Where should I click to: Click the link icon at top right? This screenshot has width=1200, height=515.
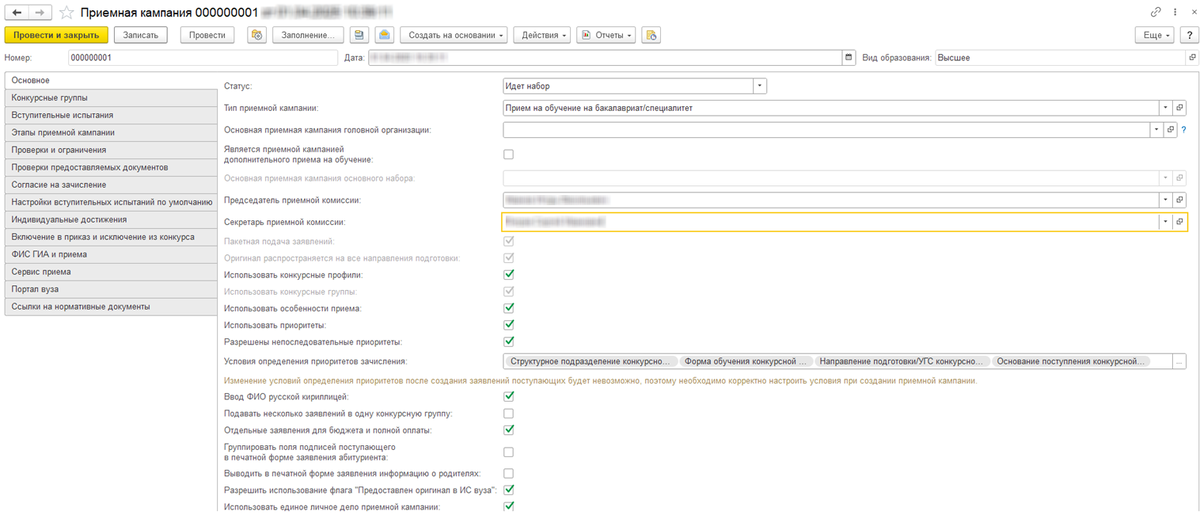pyautogui.click(x=1156, y=11)
